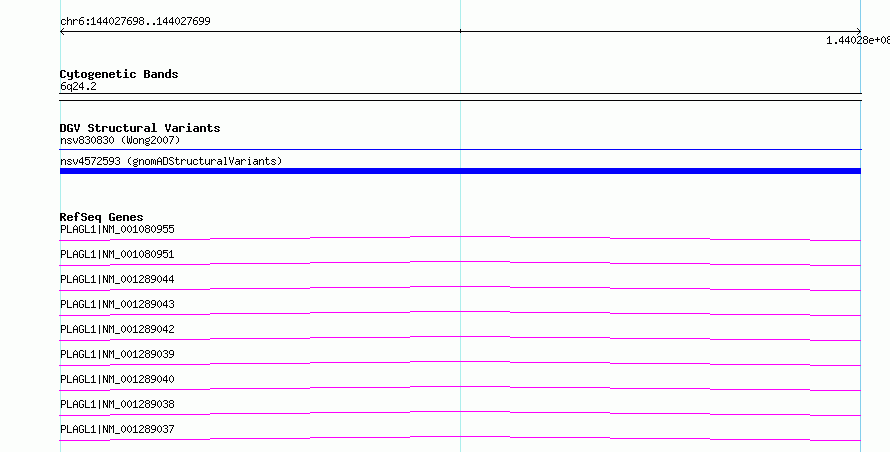Open transcript PLAGL1|NM_001289043

117,304
